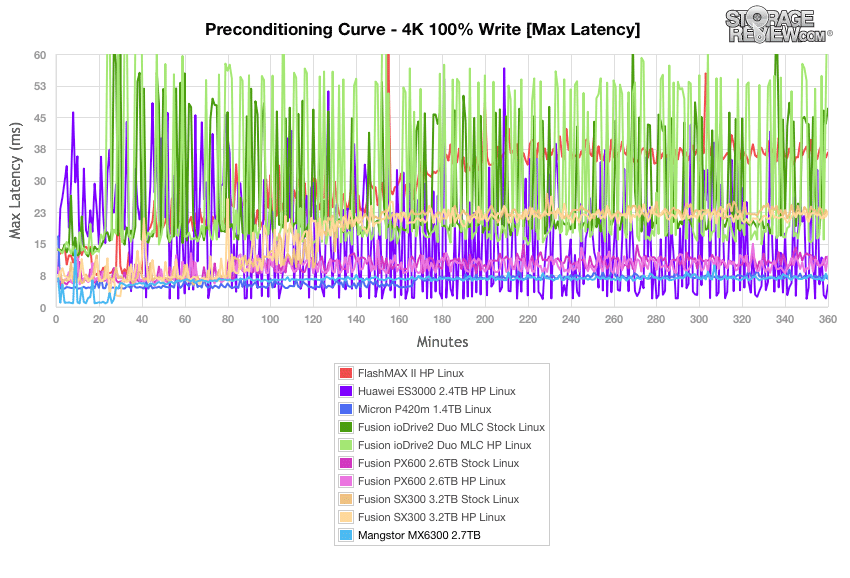This screenshot has width=850, height=578.
Task: Select the 45 ms y-axis tick label
Action: pyautogui.click(x=40, y=118)
